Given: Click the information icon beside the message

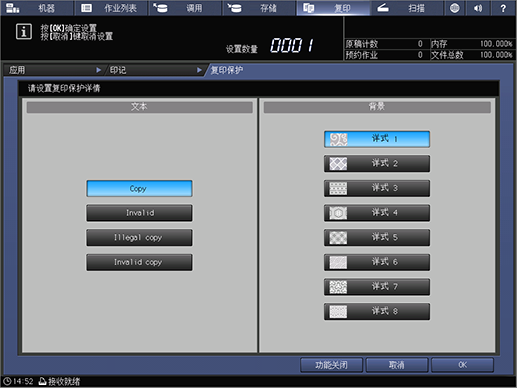Looking at the screenshot, I should [x=24, y=32].
